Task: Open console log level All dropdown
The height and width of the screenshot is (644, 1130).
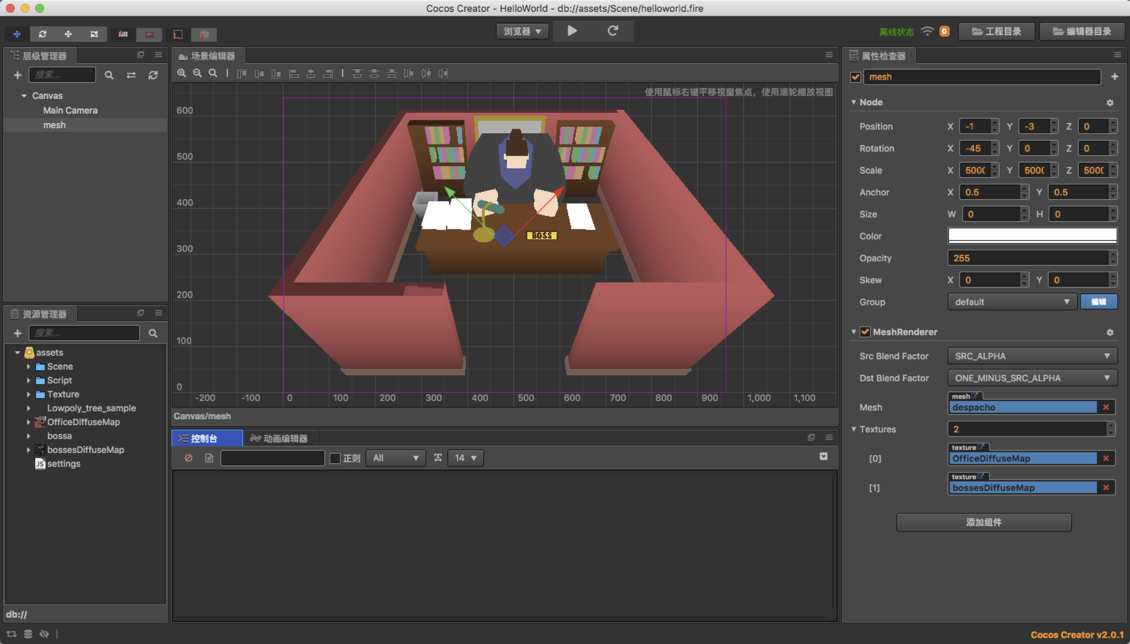Action: (395, 458)
